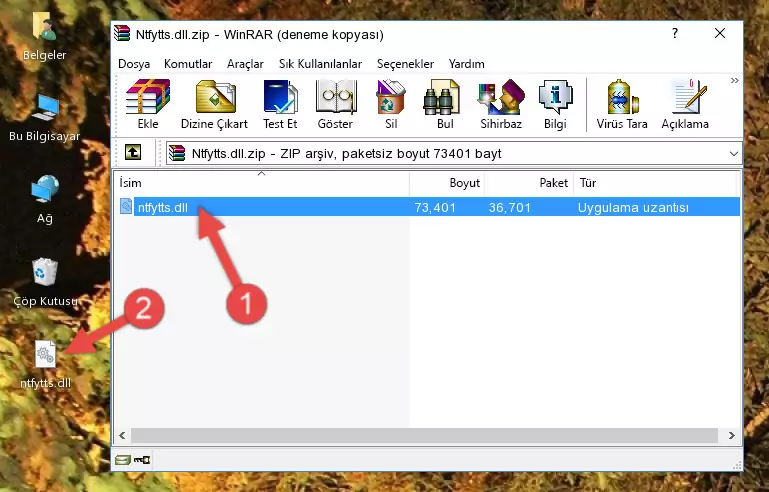Select the ntfytts.dll desktop file
This screenshot has width=769, height=492.
pyautogui.click(x=45, y=364)
